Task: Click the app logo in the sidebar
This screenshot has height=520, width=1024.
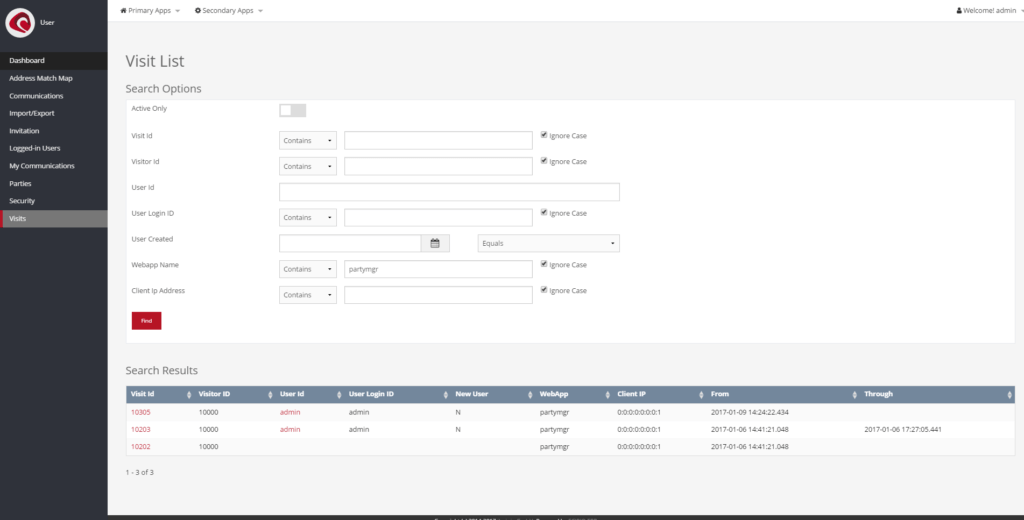Action: [x=21, y=23]
